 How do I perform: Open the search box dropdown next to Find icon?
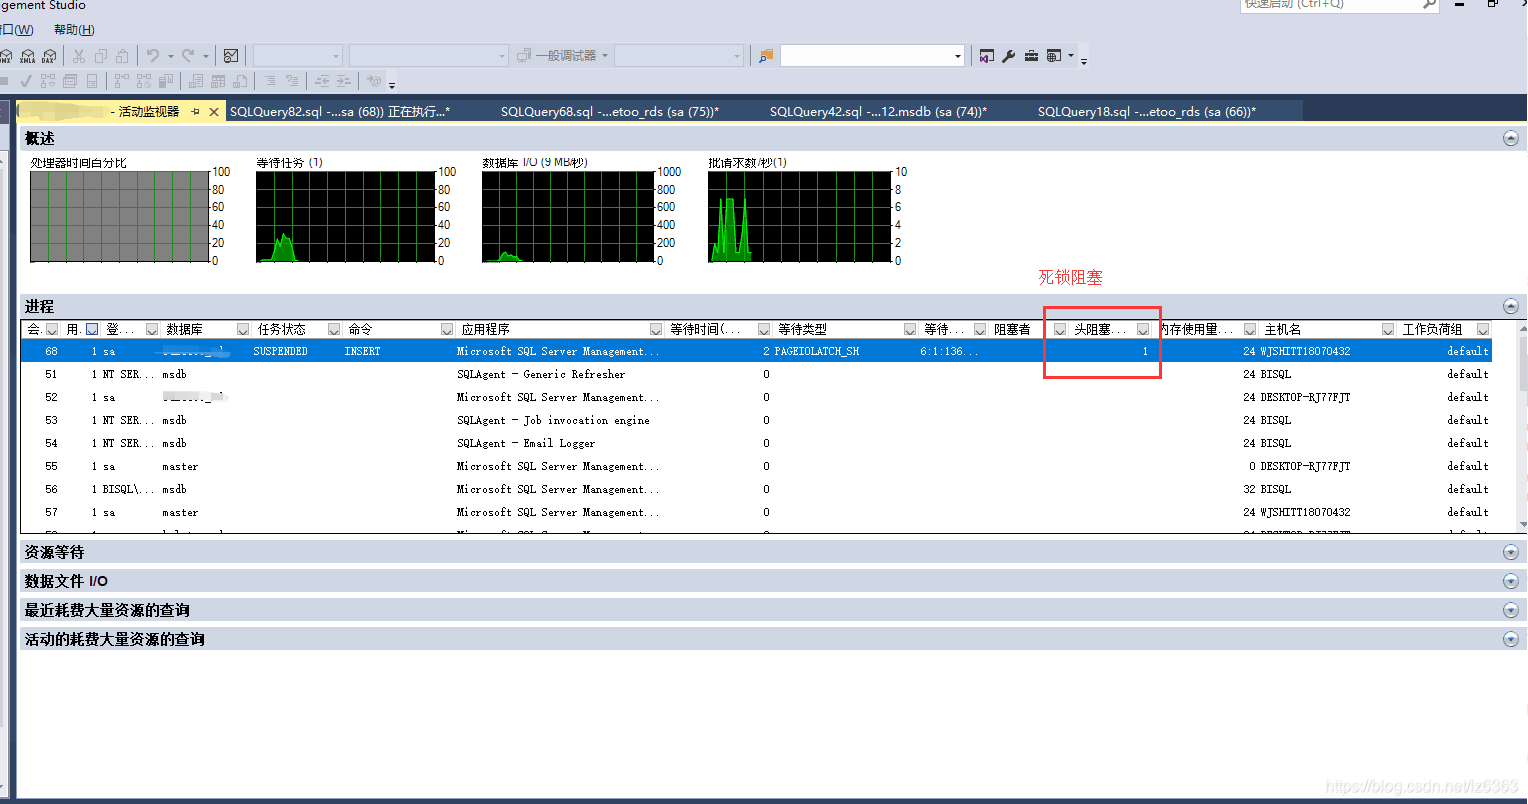click(x=958, y=56)
